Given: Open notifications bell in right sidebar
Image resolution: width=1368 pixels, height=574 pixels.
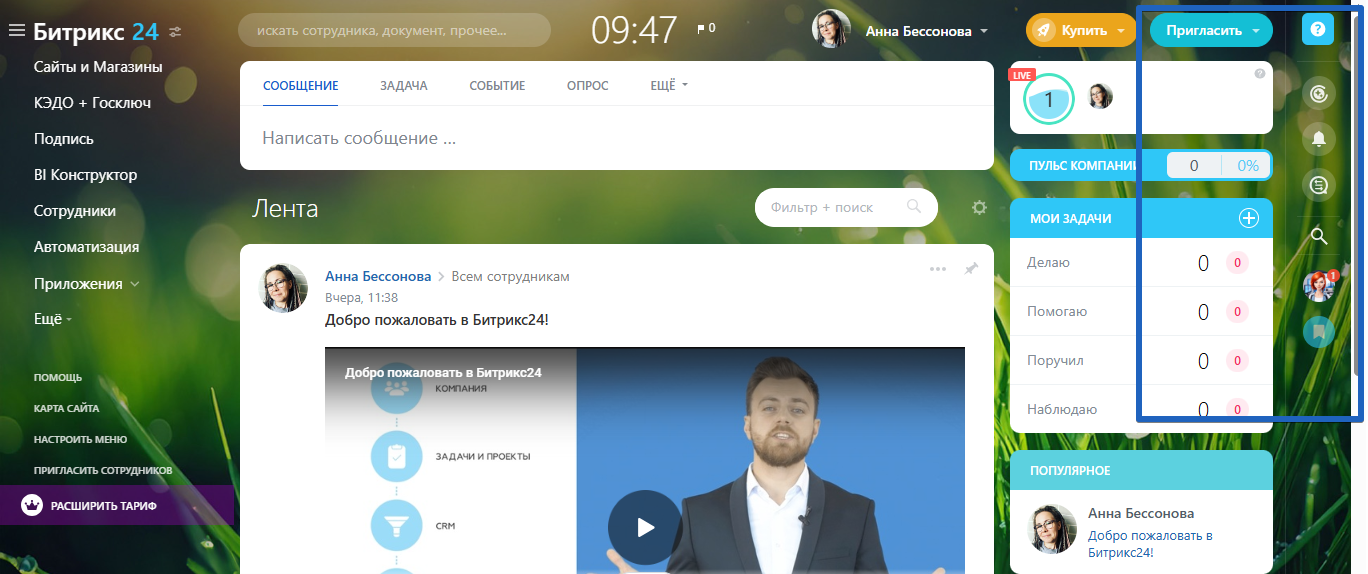Looking at the screenshot, I should coord(1319,139).
